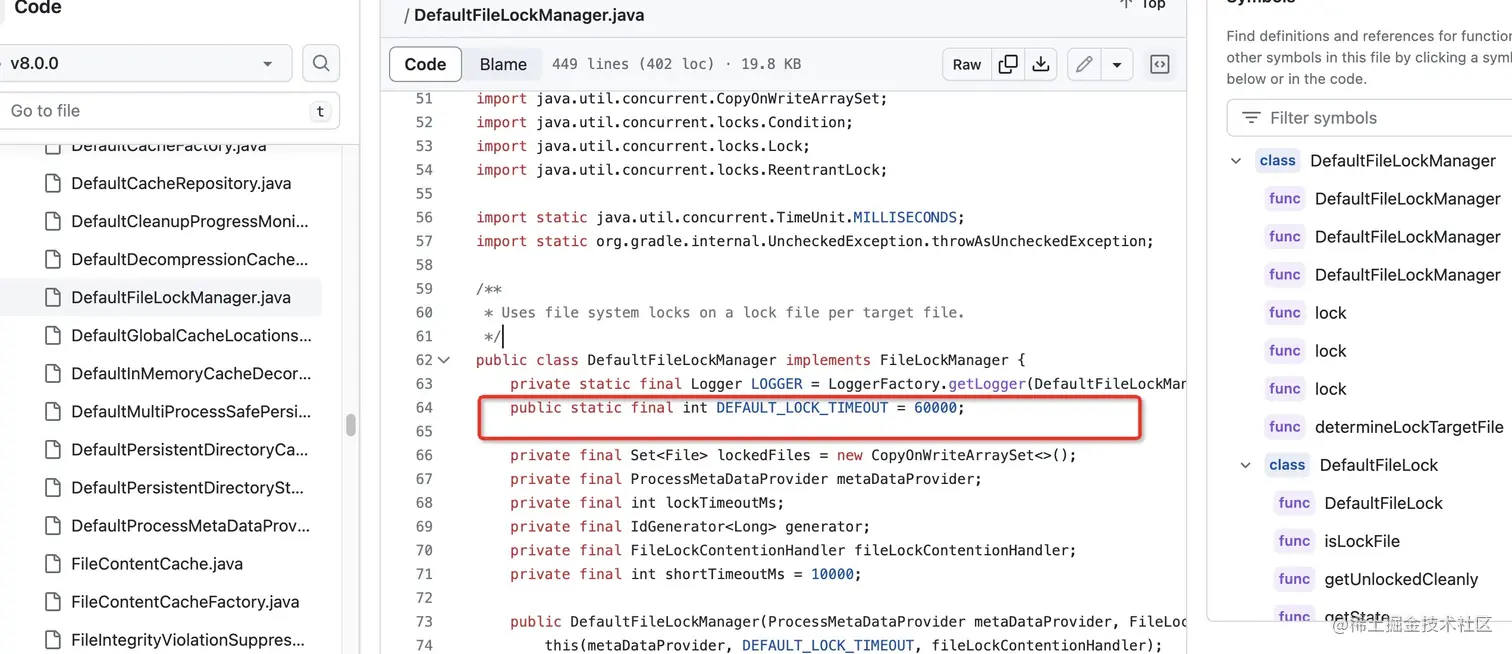Screen dimensions: 1512x654
Task: Click file icon beside FileContentCache.java
Action: [x=53, y=563]
